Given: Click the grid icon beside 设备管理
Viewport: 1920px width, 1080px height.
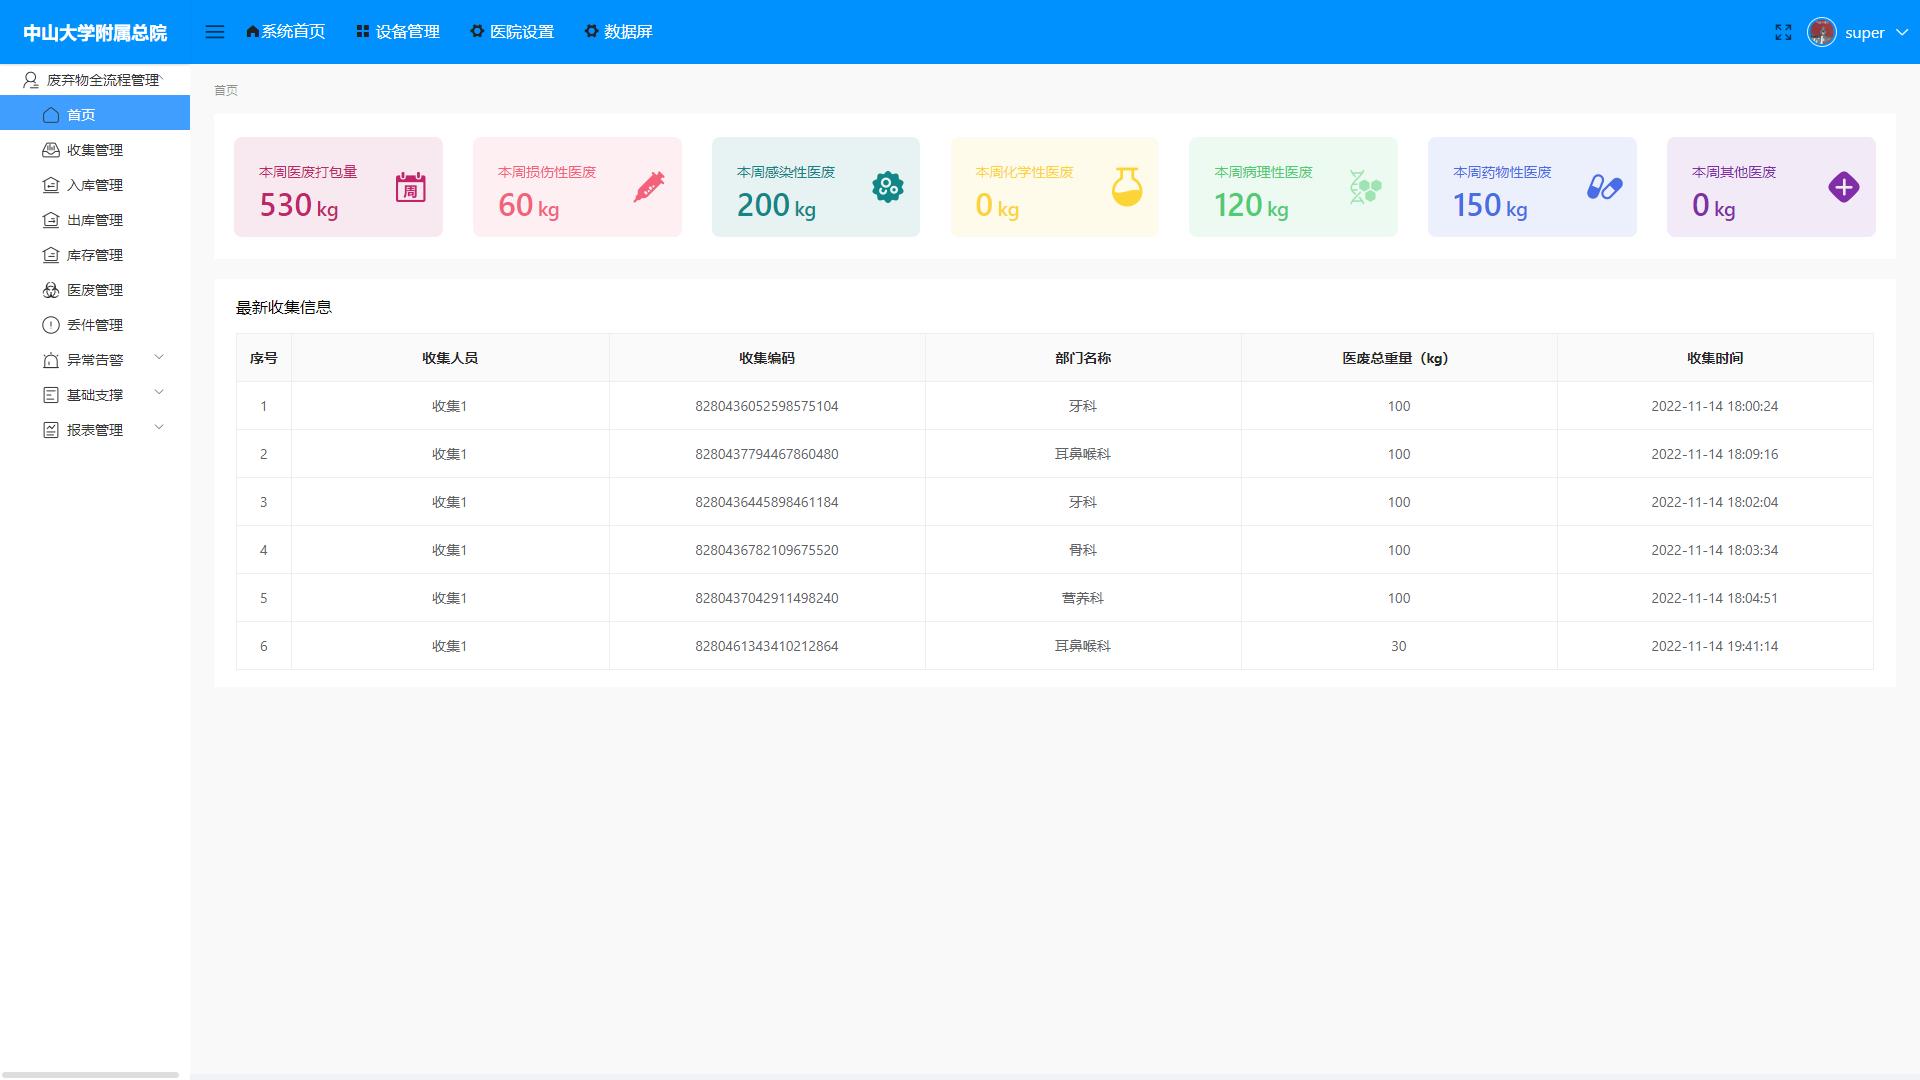Looking at the screenshot, I should tap(363, 32).
